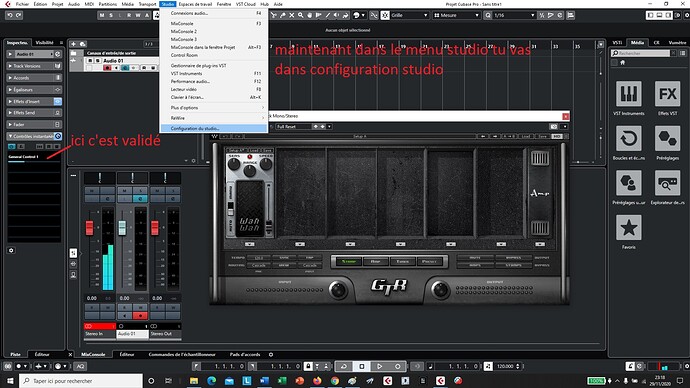This screenshot has height=388, width=690.
Task: Close the GTR plugin window
Action: pos(565,116)
